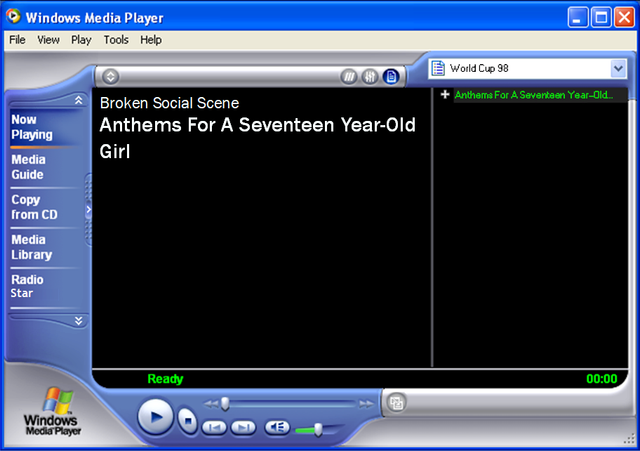
Task: Open the Tools menu
Action: pos(116,40)
